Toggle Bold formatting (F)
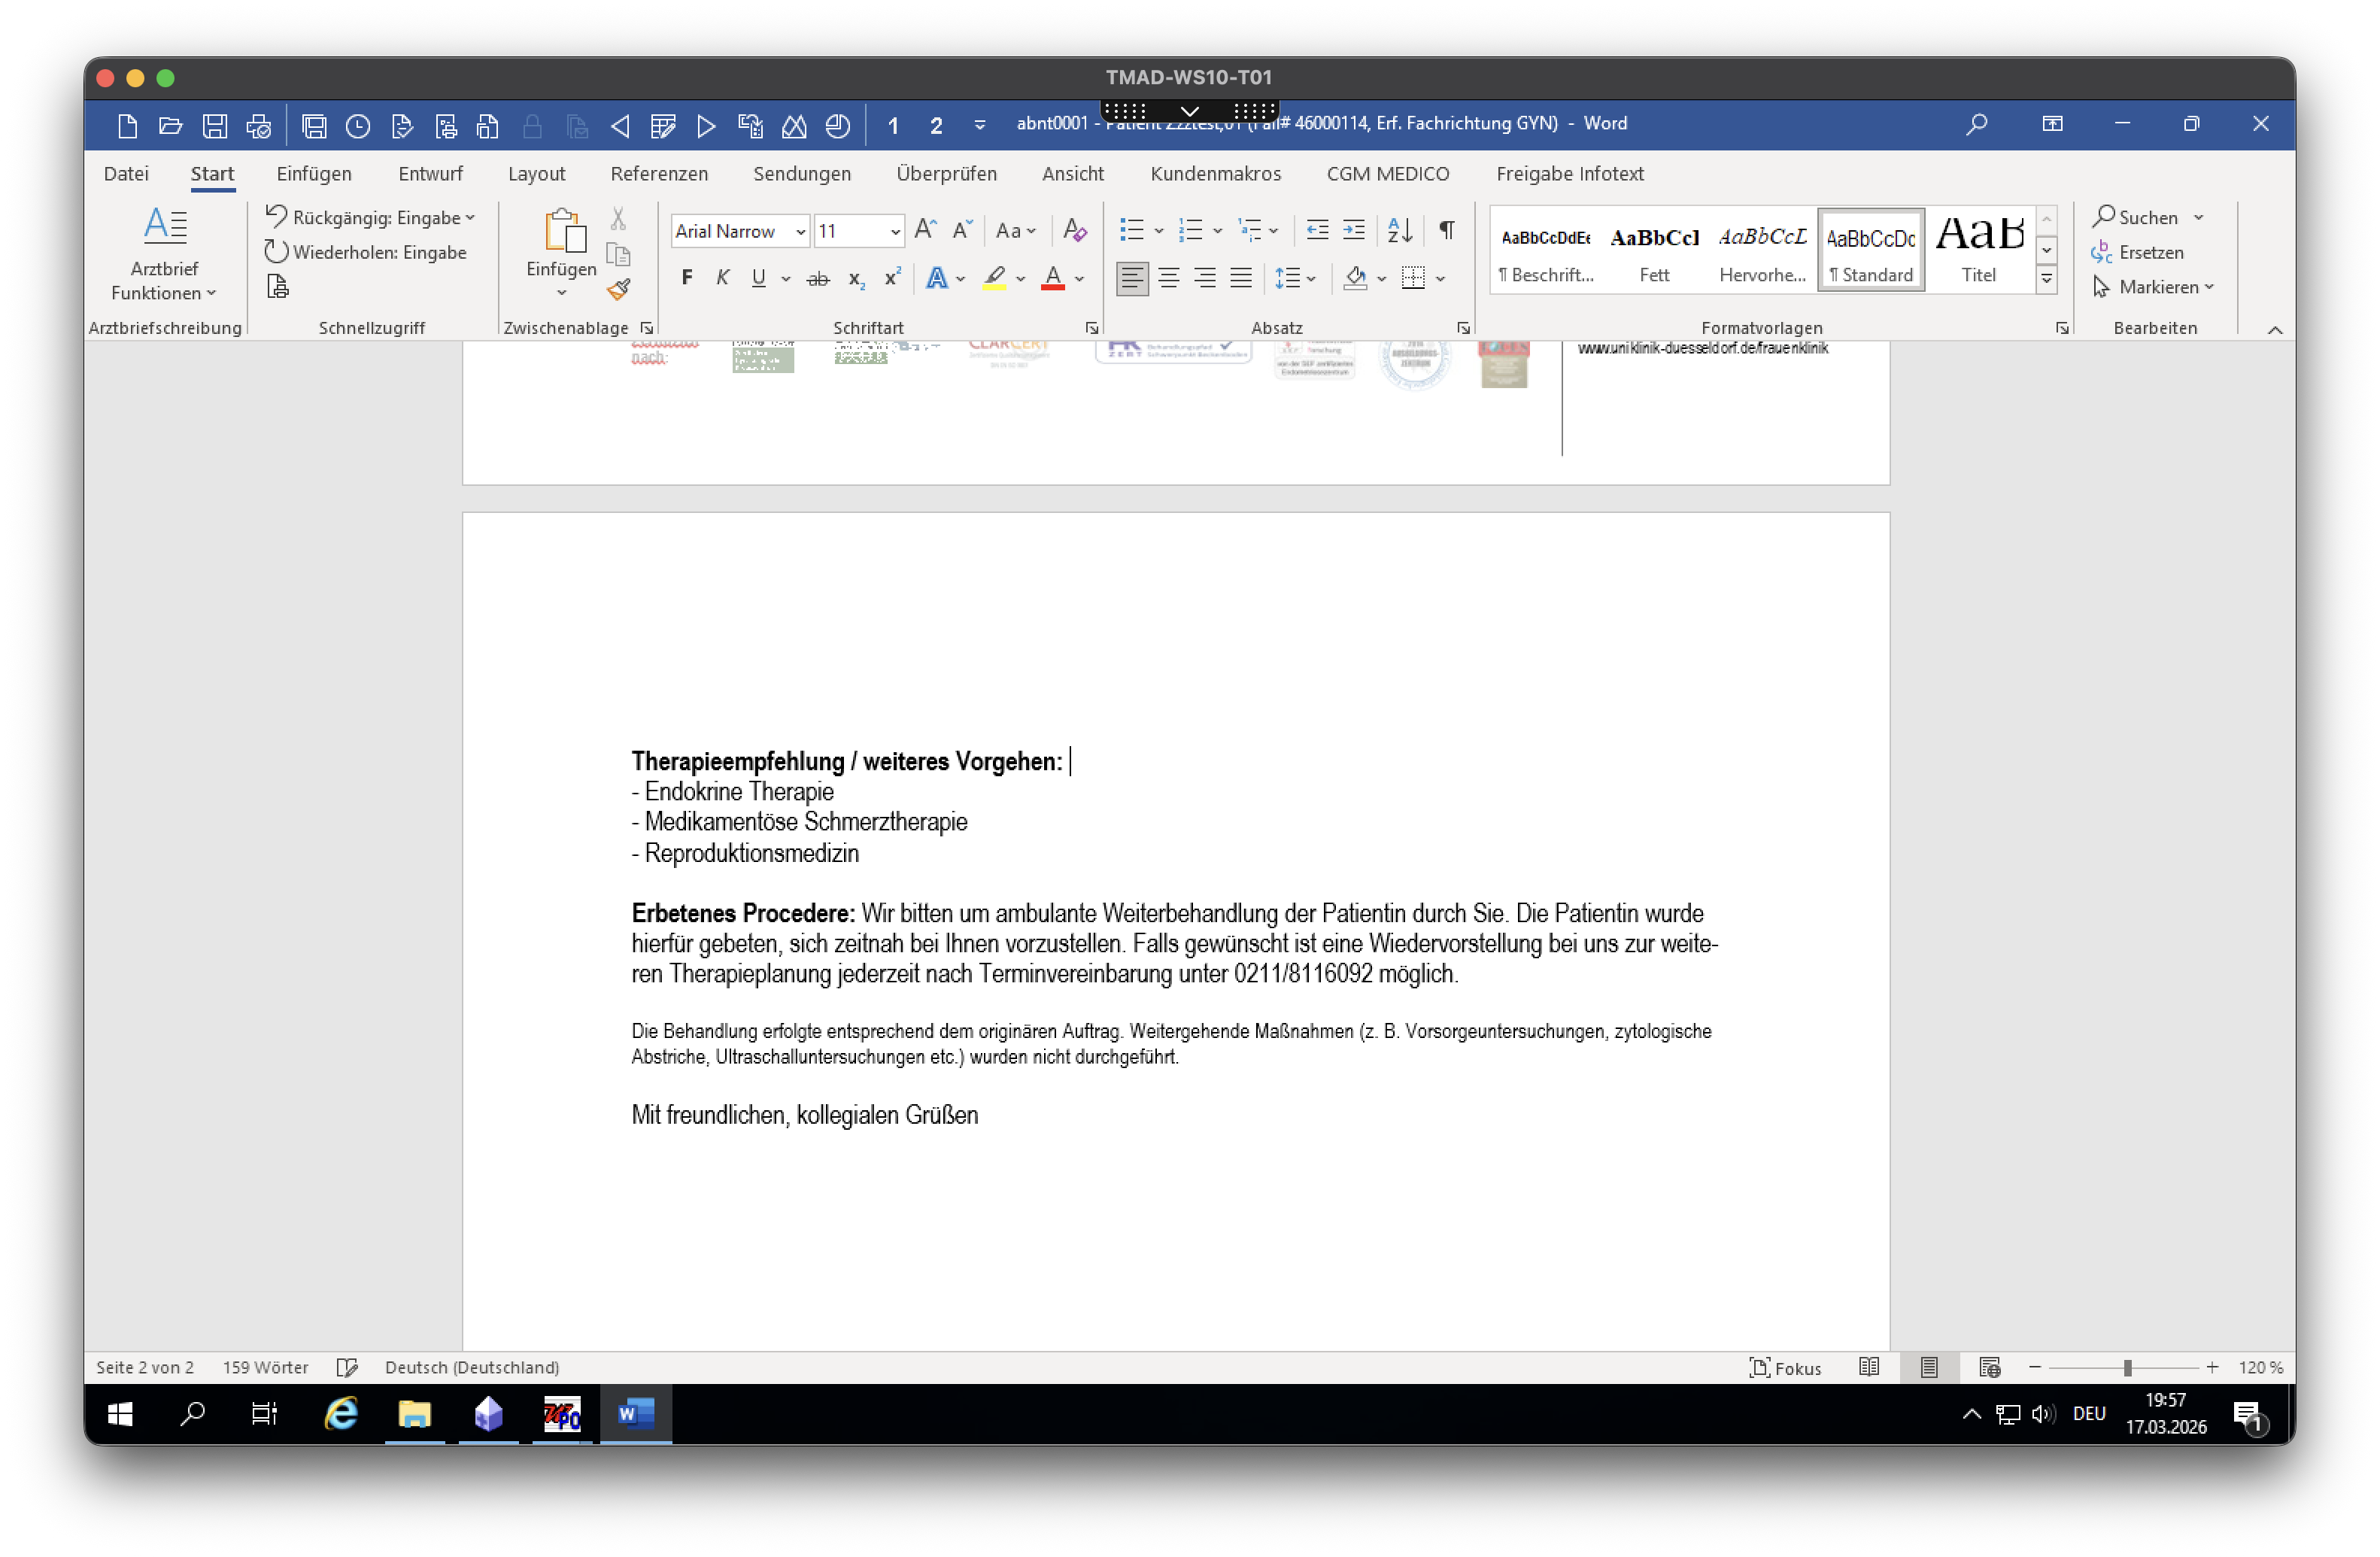 pyautogui.click(x=686, y=278)
